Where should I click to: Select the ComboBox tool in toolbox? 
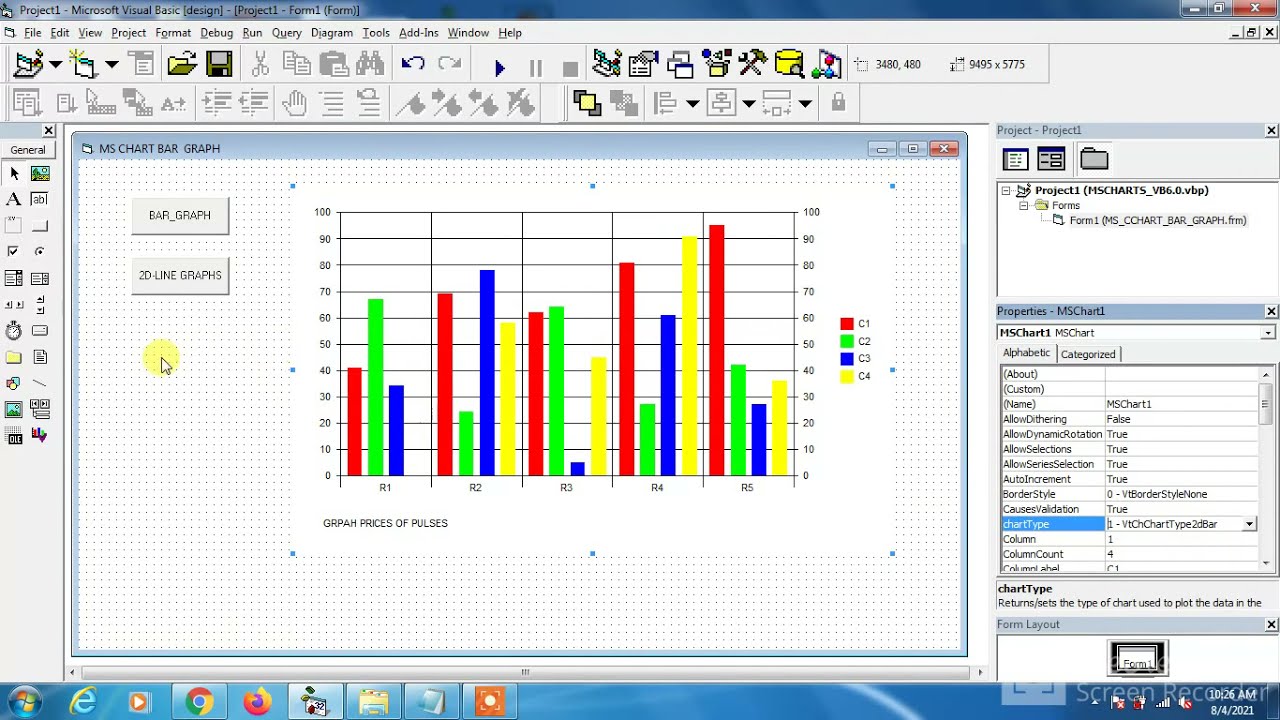(14, 279)
